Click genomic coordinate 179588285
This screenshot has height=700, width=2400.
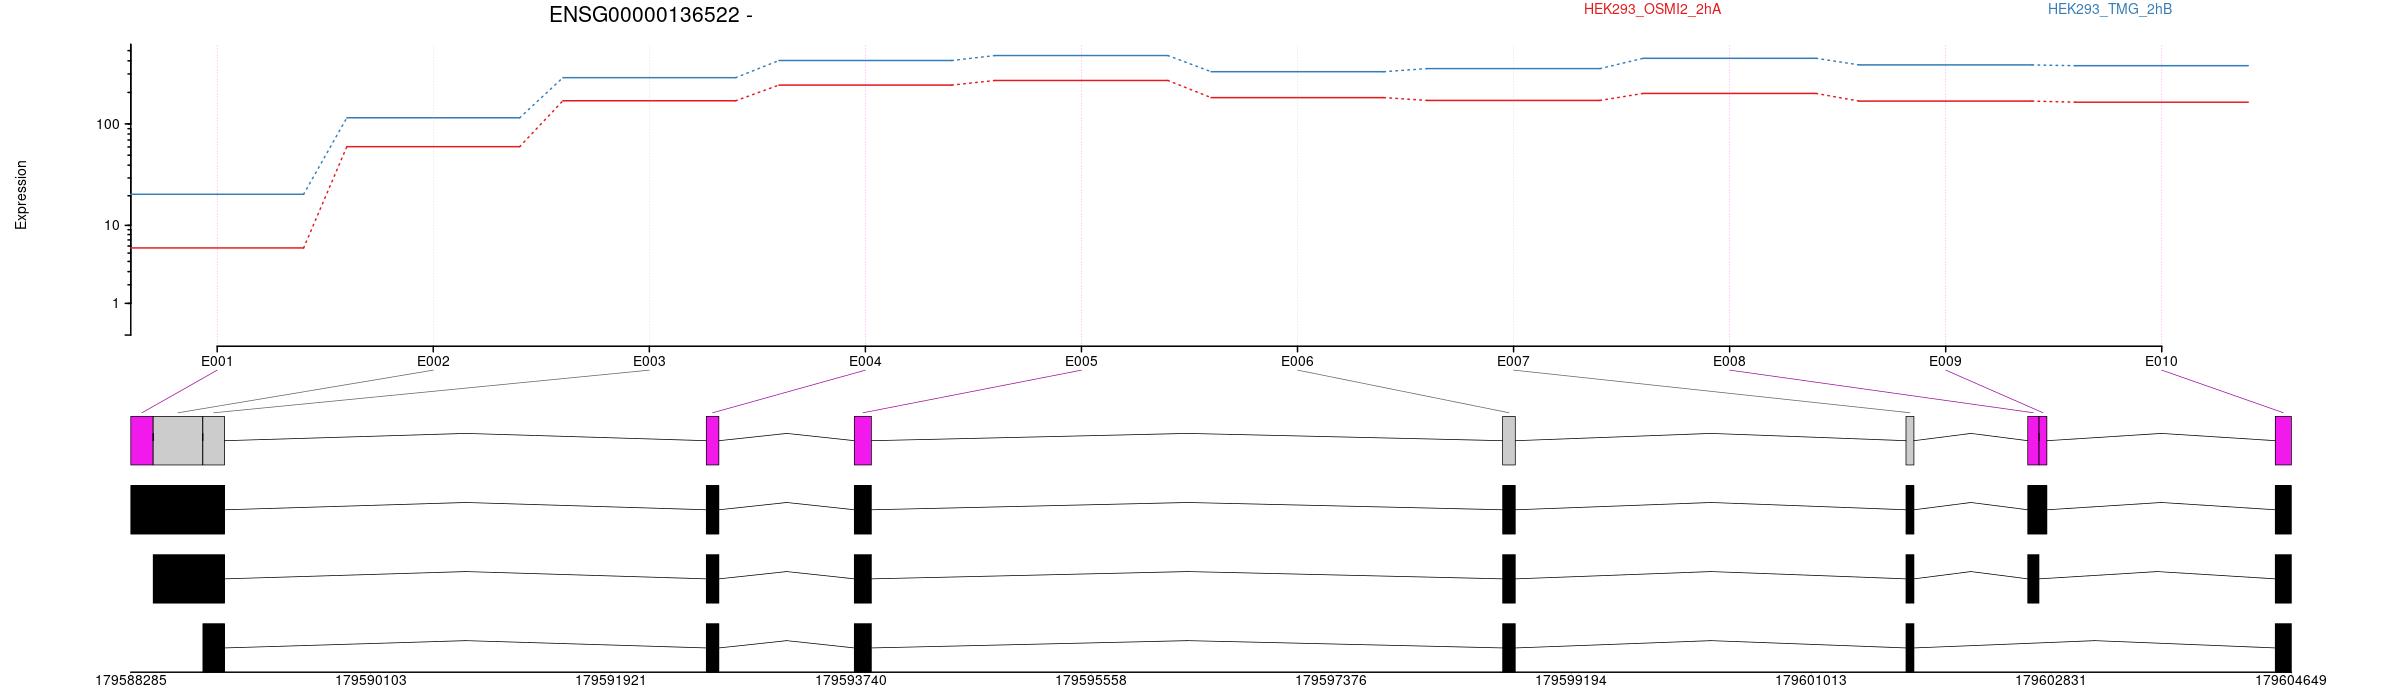click(x=131, y=681)
